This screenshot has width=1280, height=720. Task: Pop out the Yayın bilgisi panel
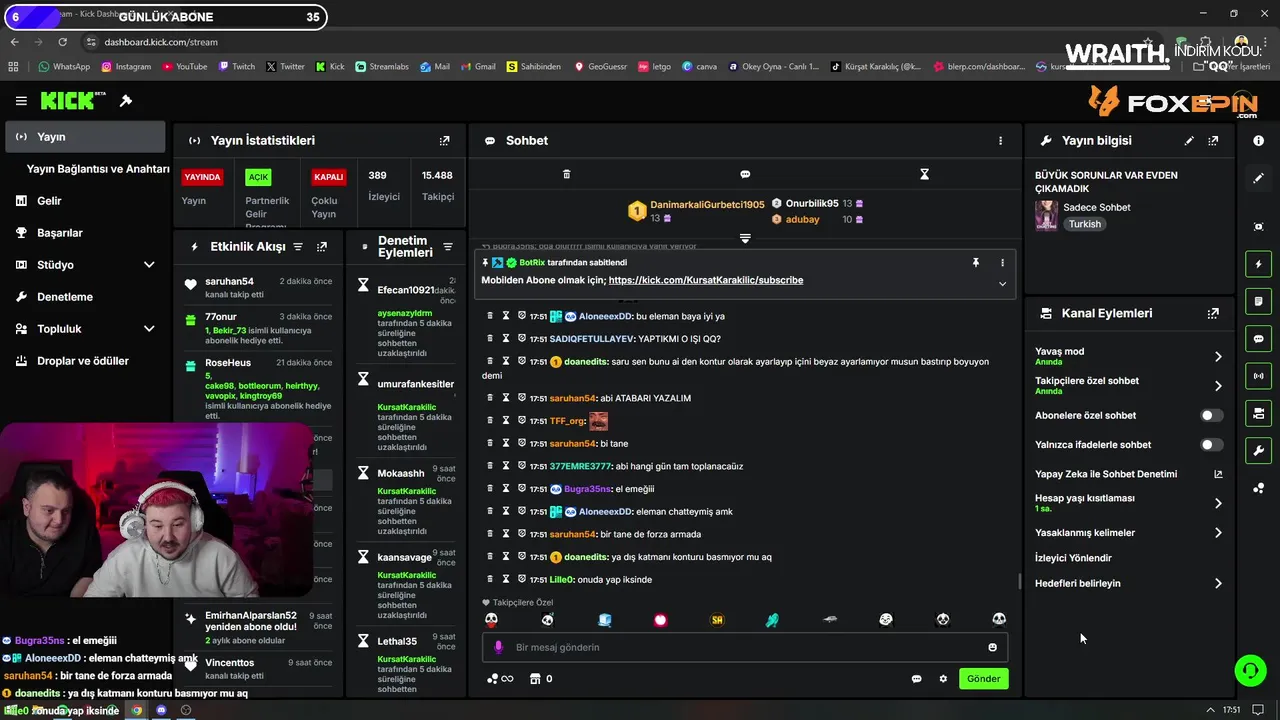coord(1213,141)
